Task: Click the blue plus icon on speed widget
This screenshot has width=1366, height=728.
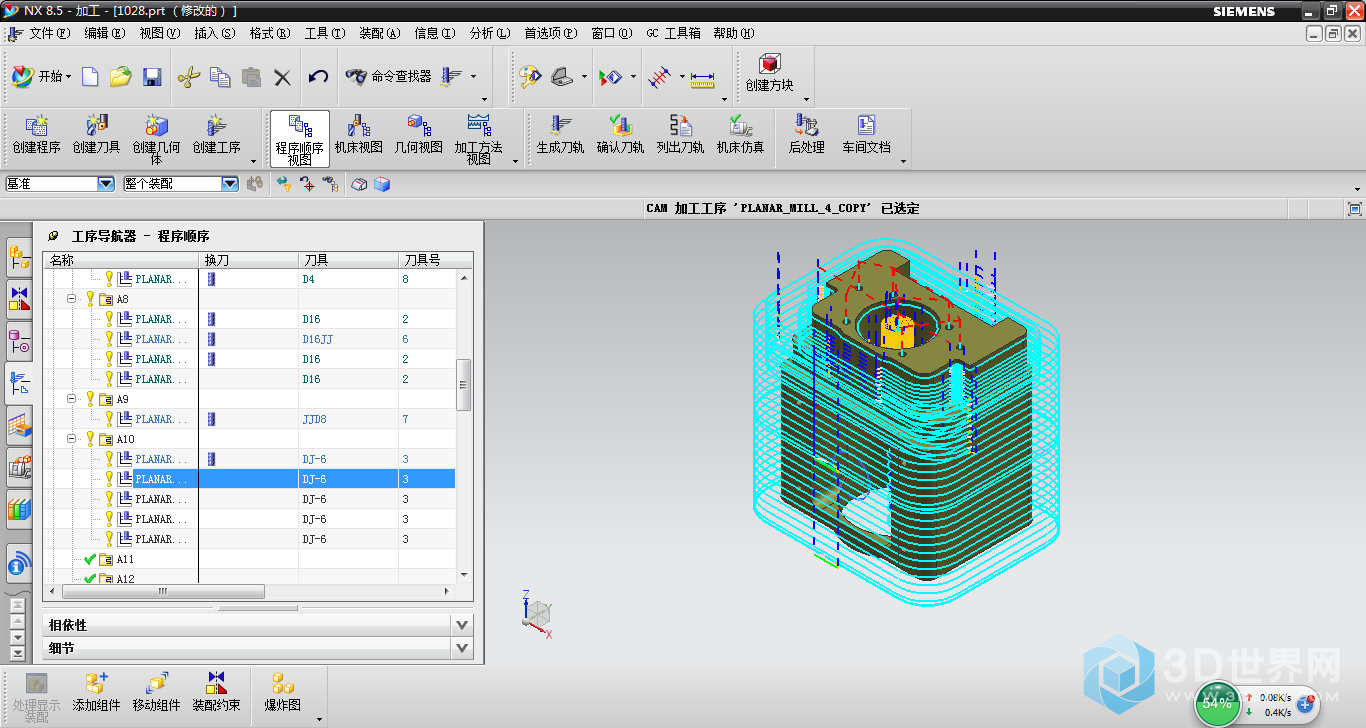Action: (1304, 705)
